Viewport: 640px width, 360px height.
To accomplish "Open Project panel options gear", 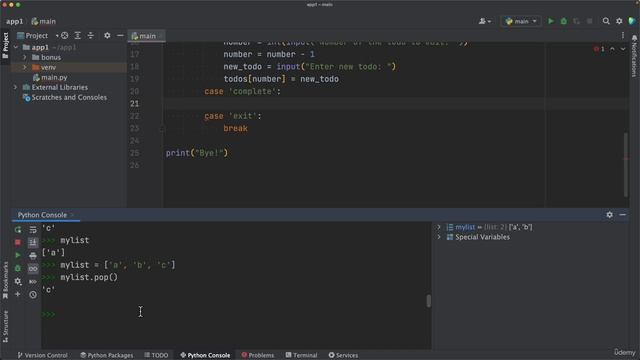I will coord(107,36).
